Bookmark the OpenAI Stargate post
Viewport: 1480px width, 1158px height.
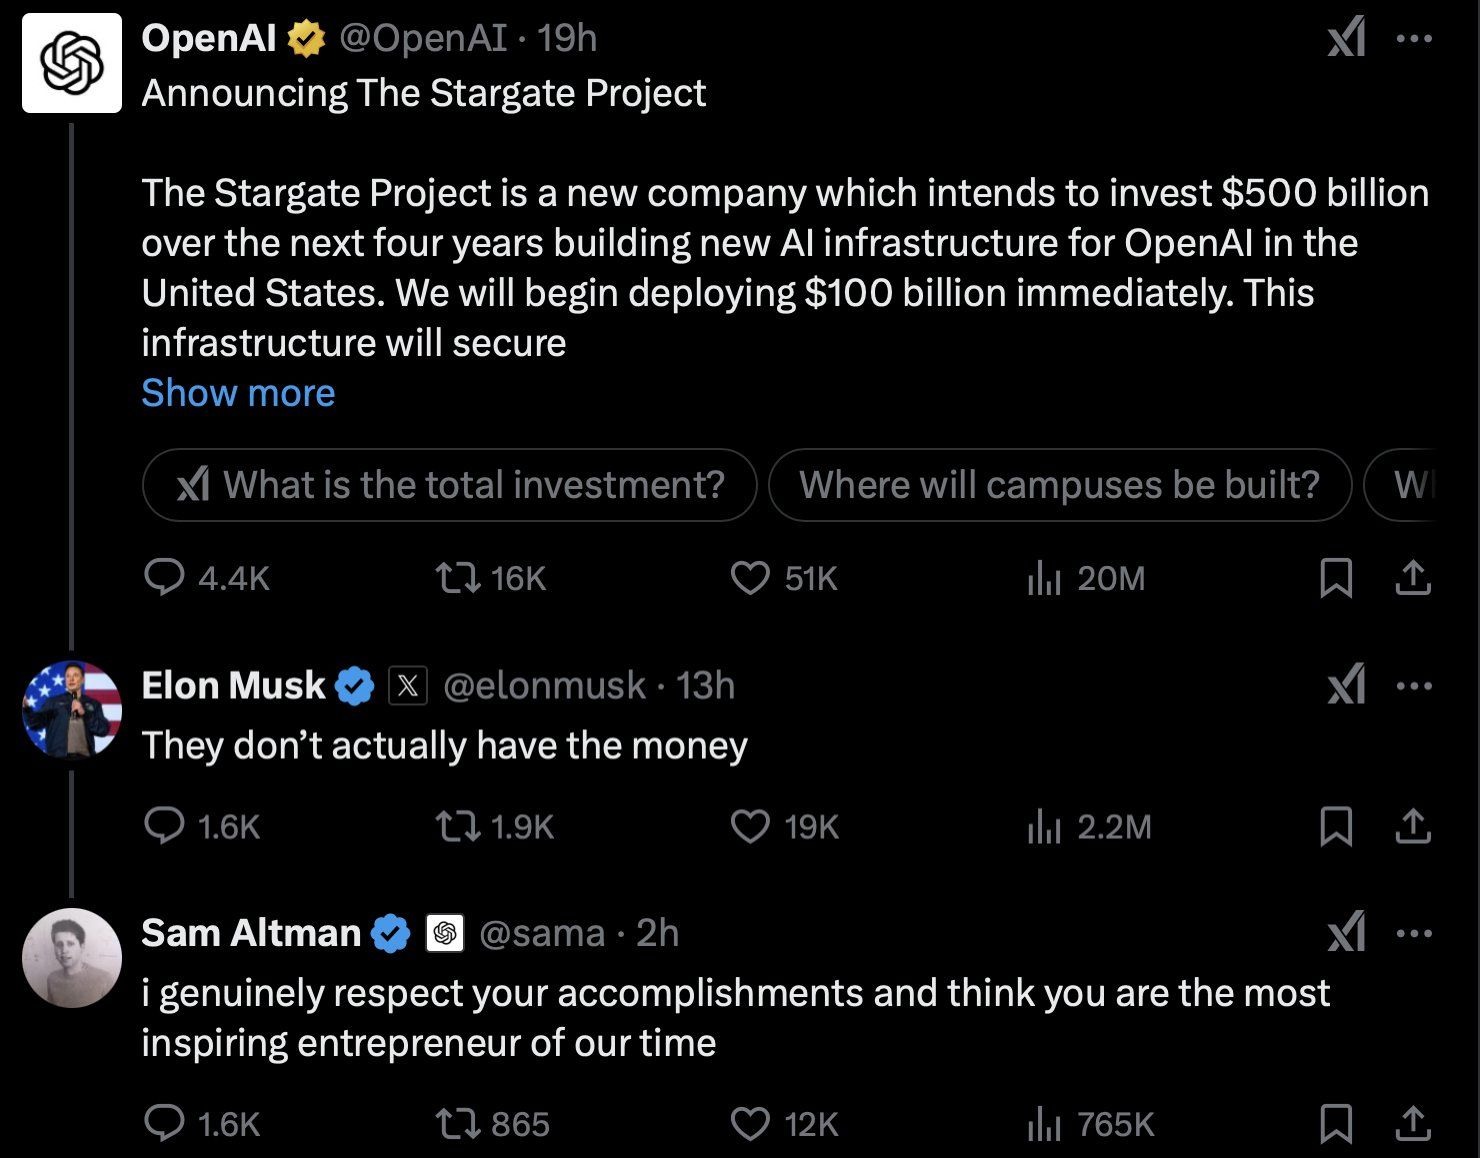pos(1336,578)
